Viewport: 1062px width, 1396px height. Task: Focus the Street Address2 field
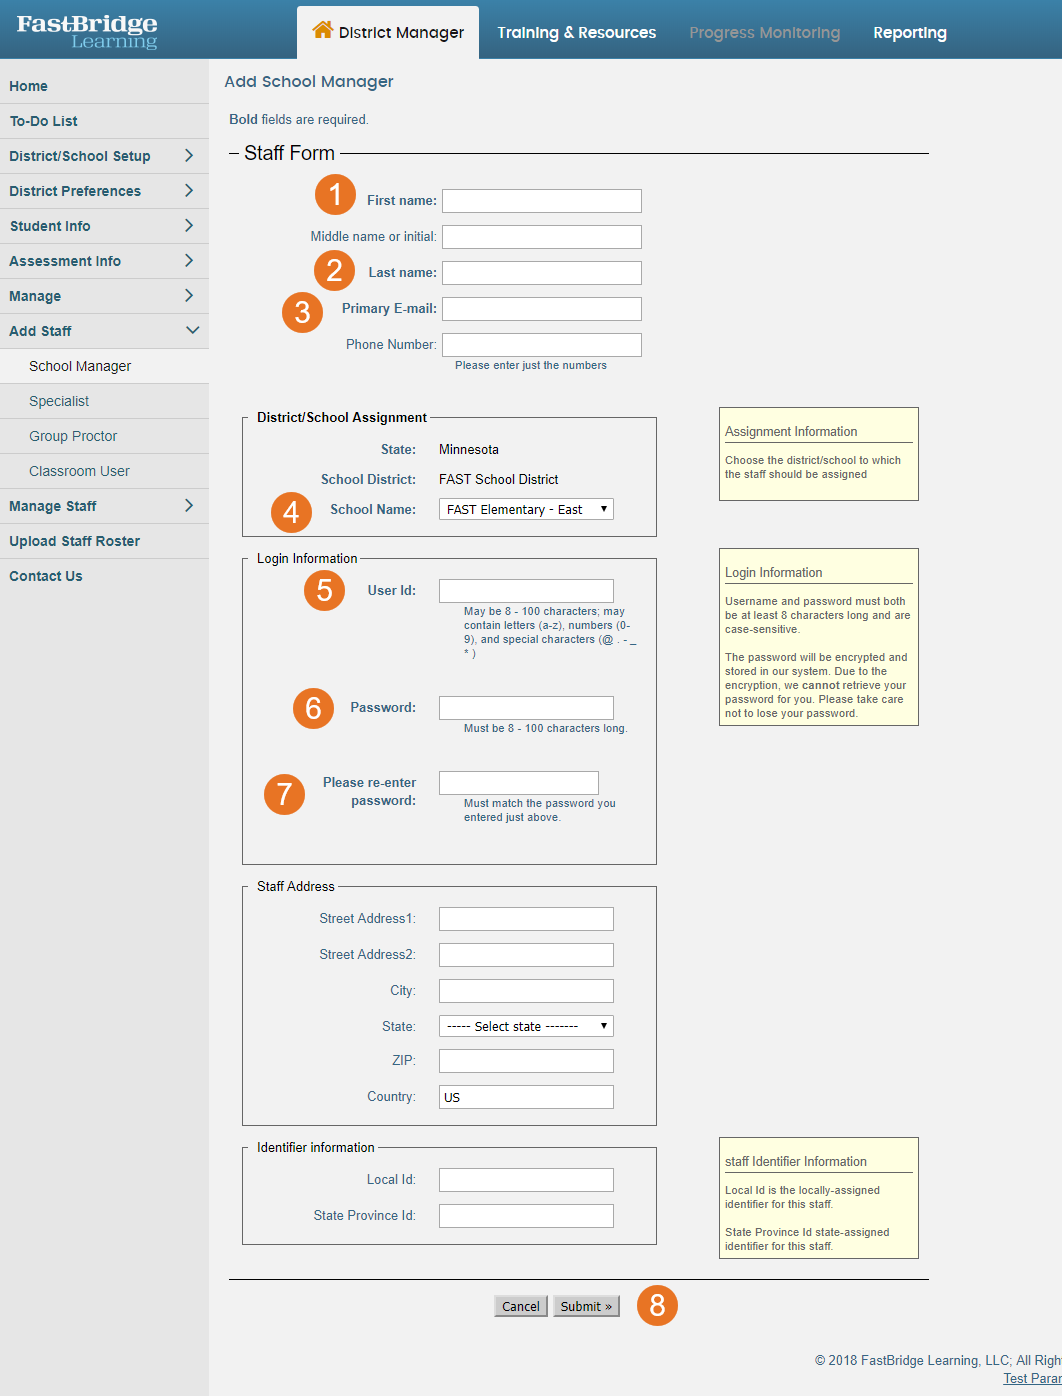(526, 955)
